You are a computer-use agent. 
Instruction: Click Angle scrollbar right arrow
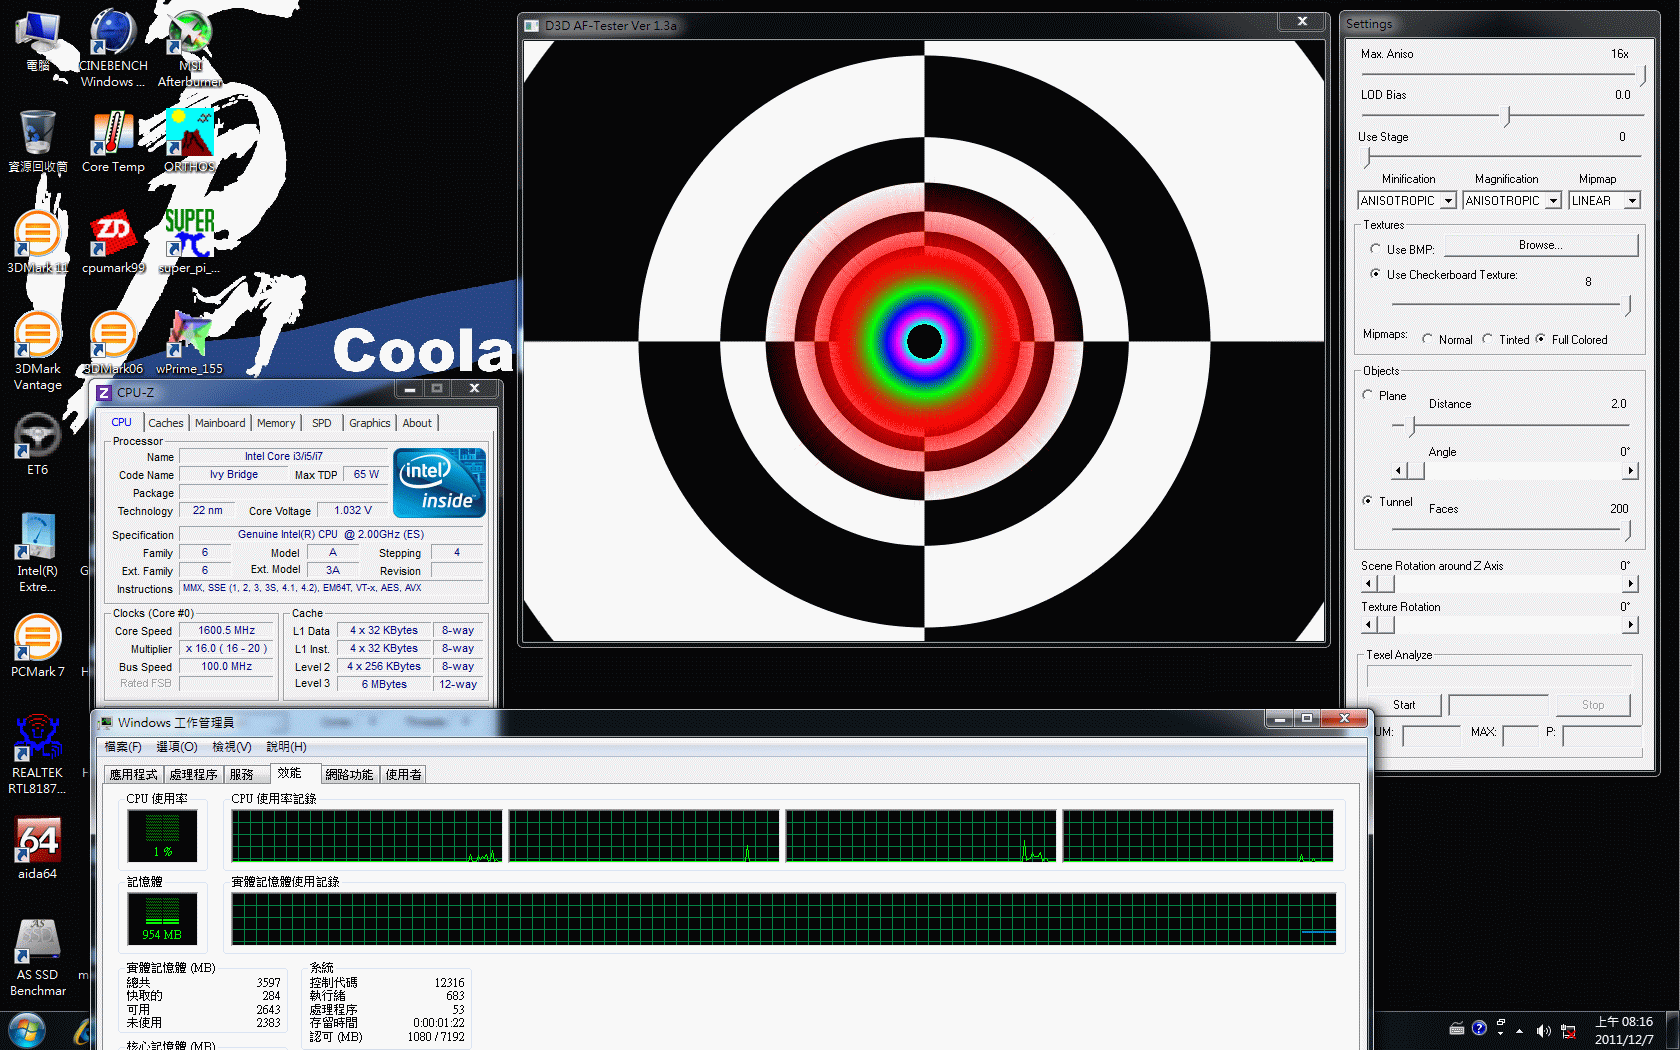click(1631, 470)
